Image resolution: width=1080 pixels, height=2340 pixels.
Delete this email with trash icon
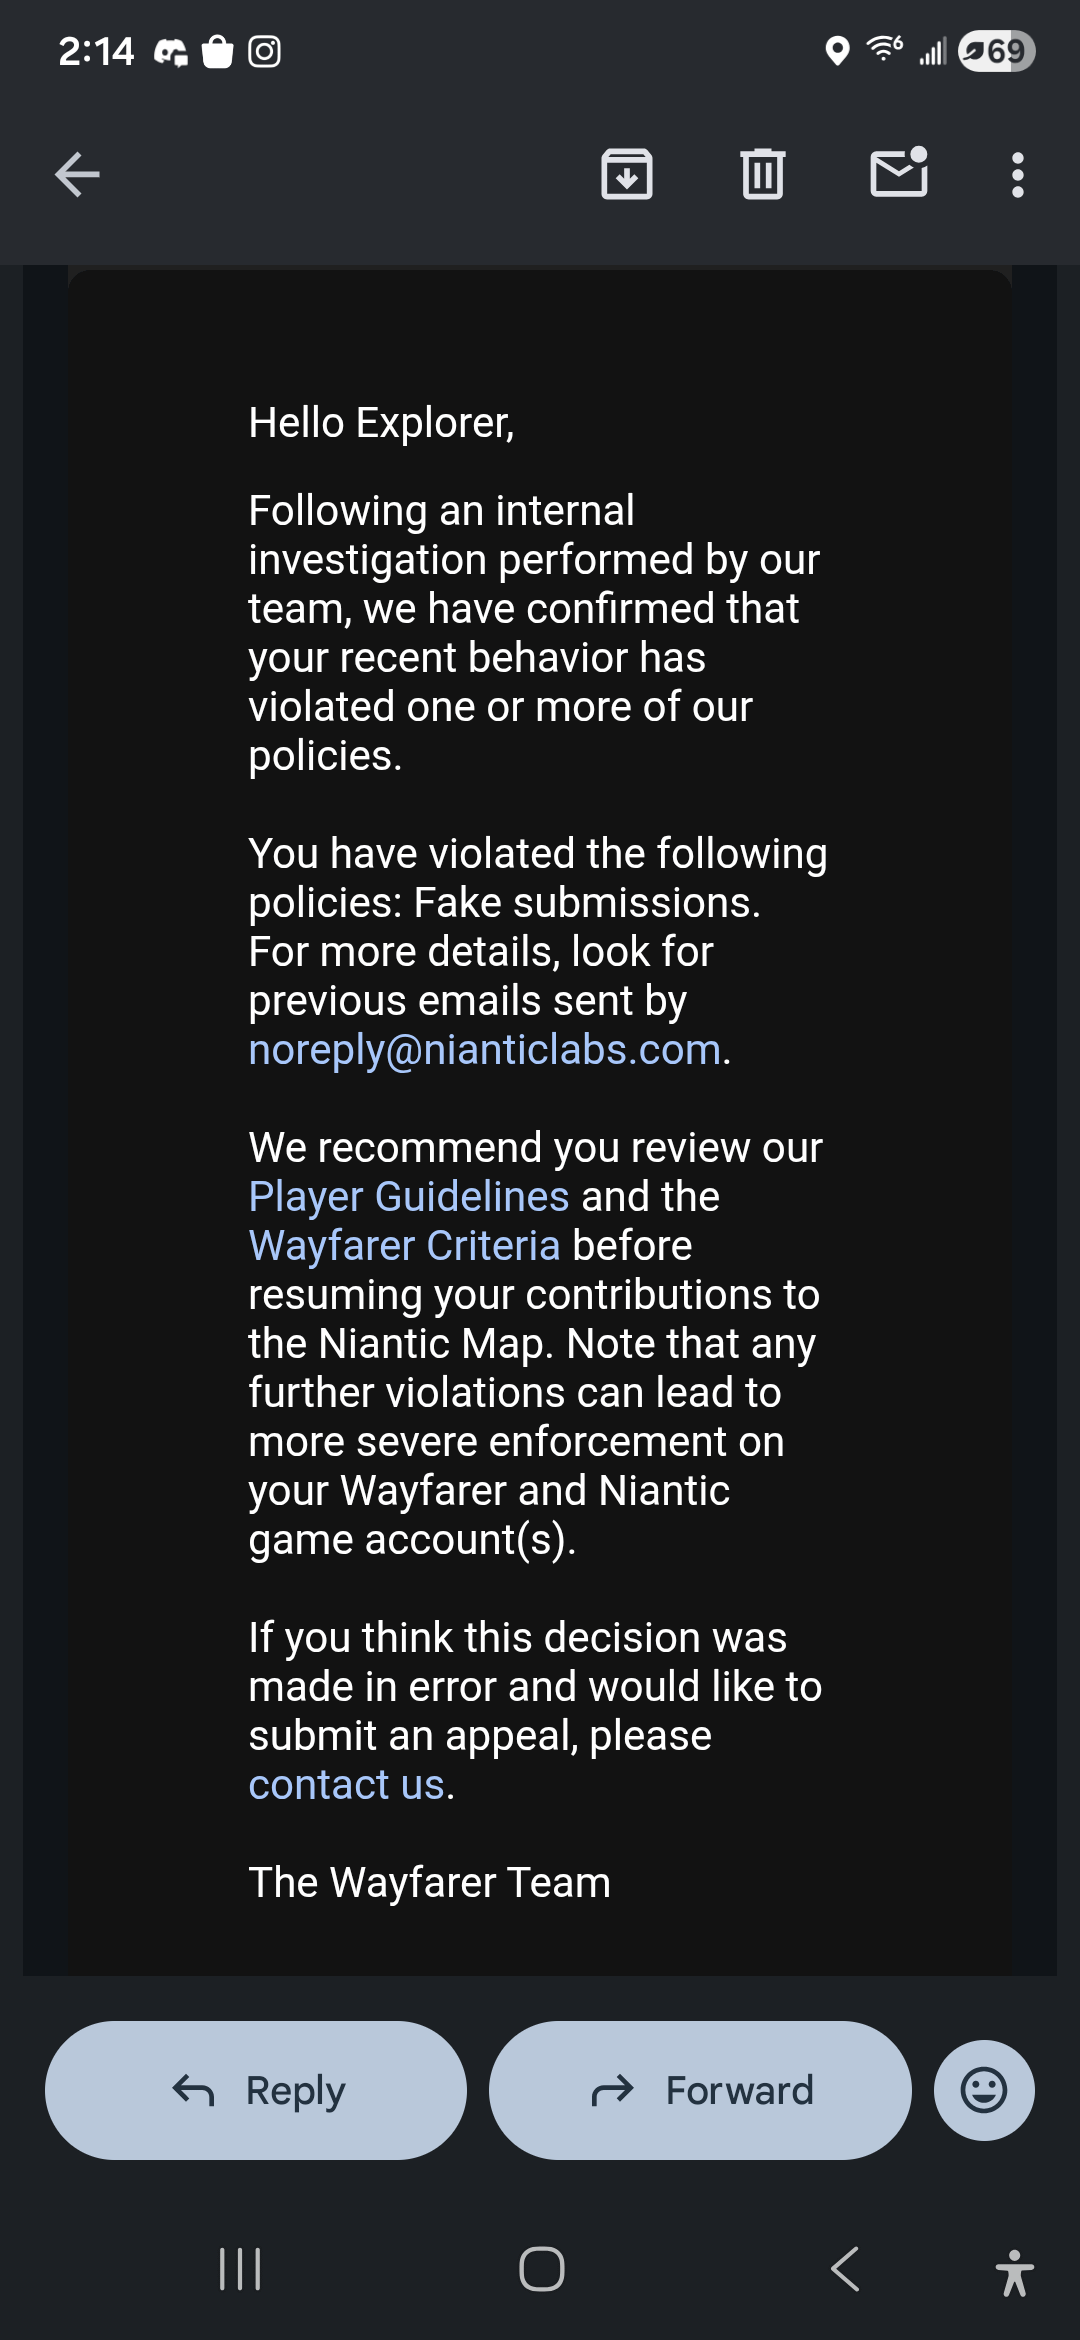point(763,175)
